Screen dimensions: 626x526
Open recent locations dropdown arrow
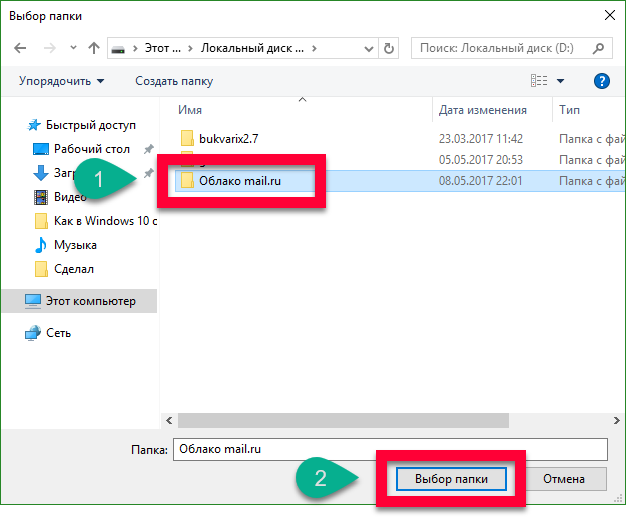pos(71,48)
